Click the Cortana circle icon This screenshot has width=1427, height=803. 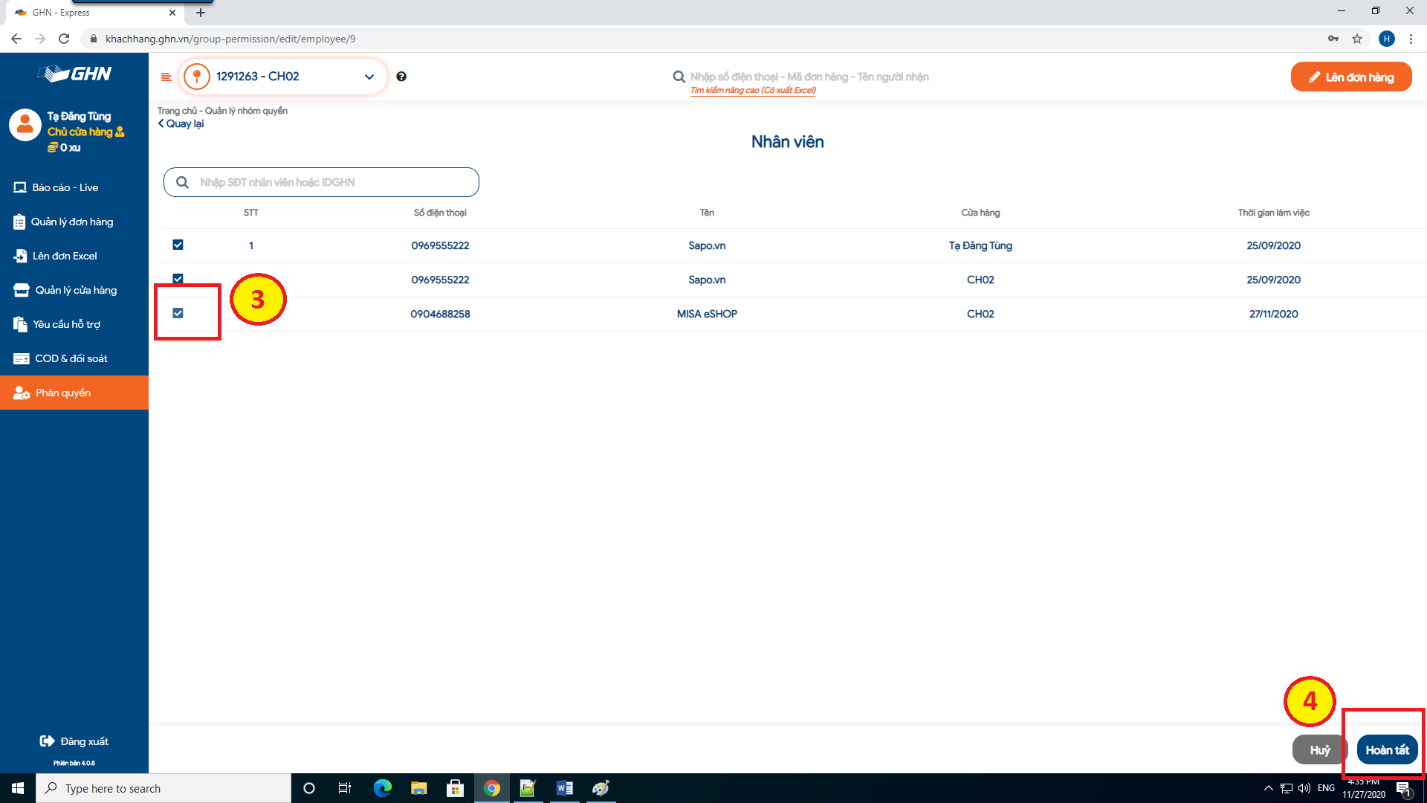(x=309, y=788)
